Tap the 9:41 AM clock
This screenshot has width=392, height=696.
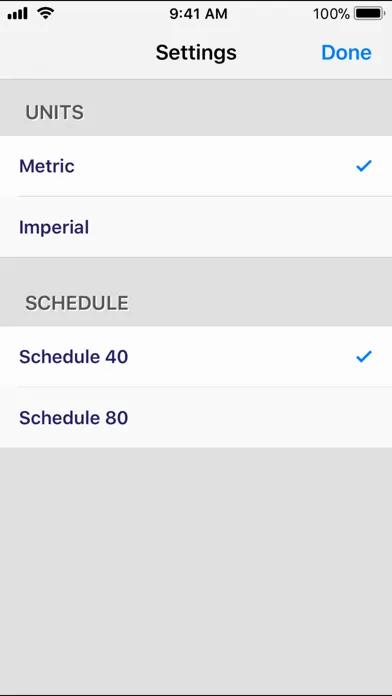(x=198, y=14)
